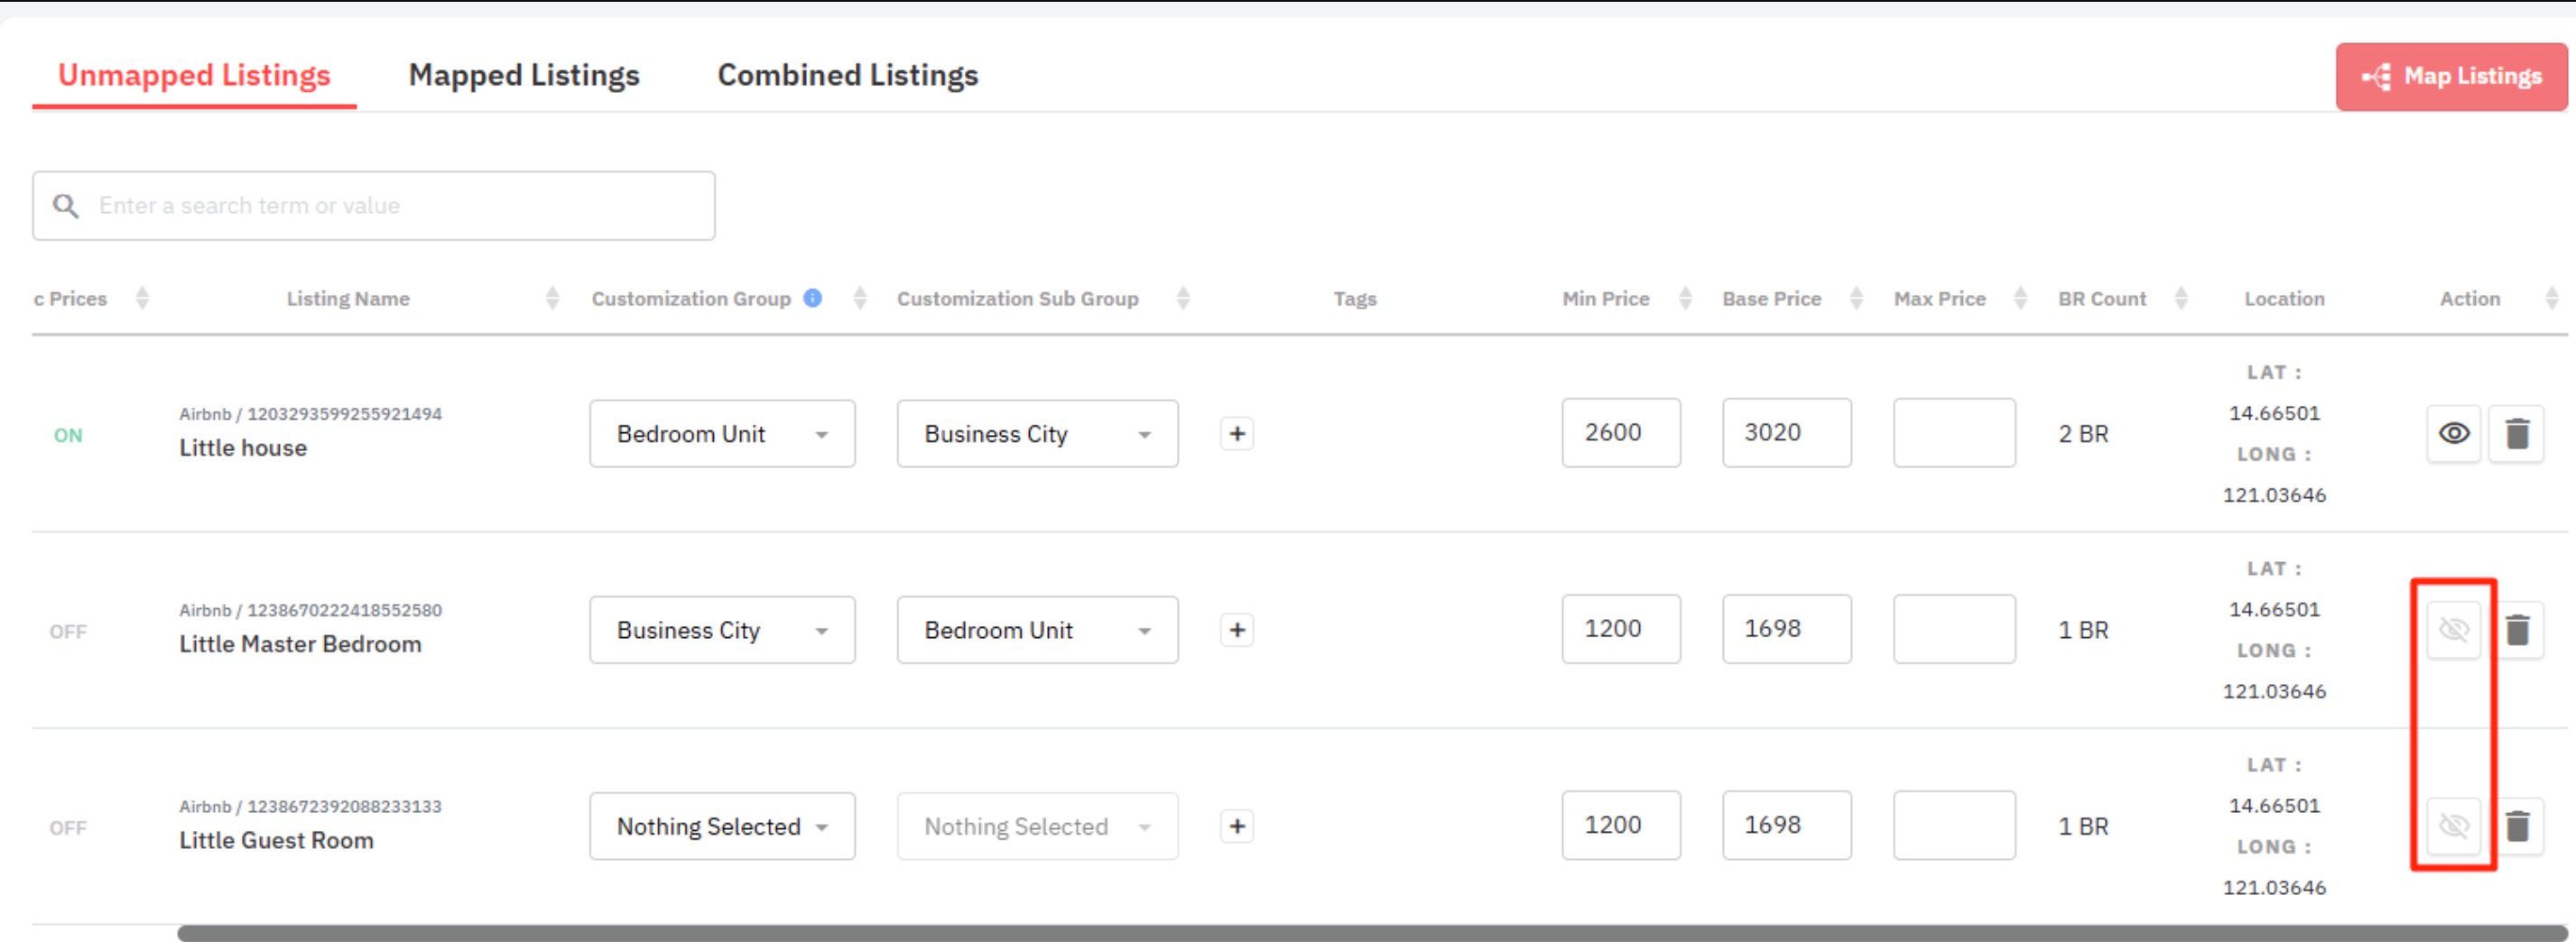Sort by Max Price column
The height and width of the screenshot is (942, 2576).
tap(2020, 298)
